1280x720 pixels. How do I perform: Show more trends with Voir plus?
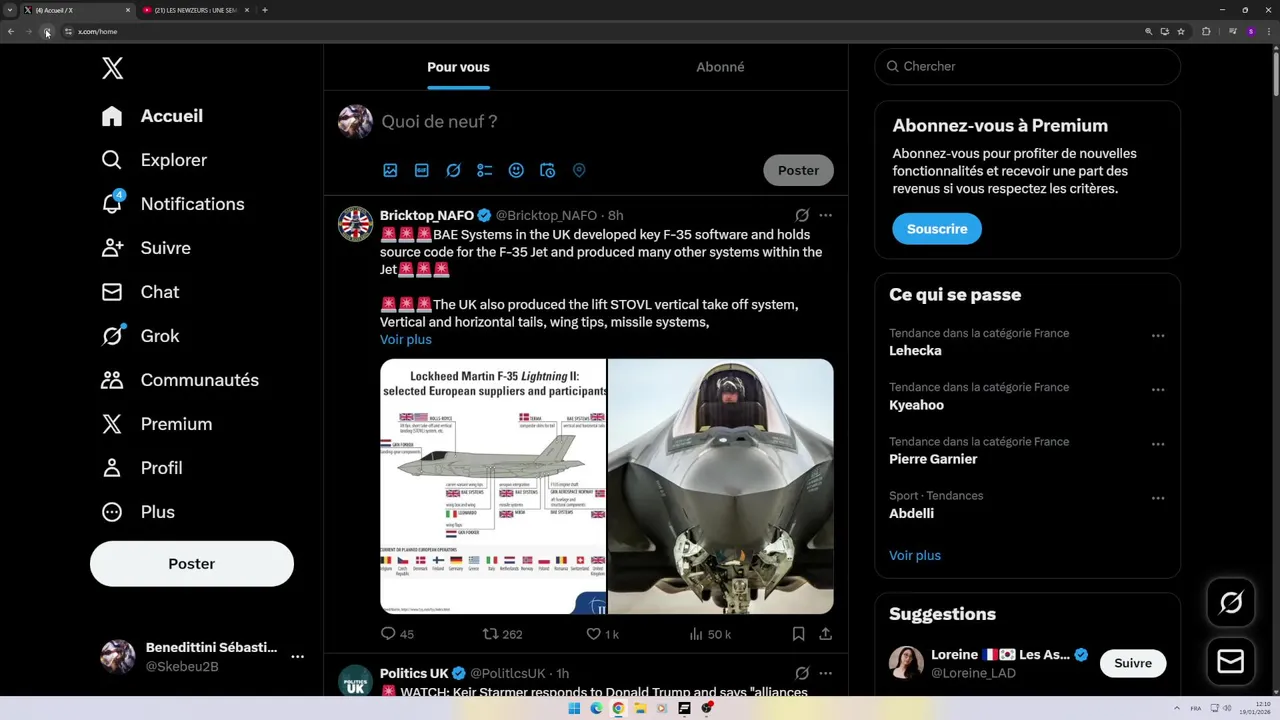[x=915, y=556]
